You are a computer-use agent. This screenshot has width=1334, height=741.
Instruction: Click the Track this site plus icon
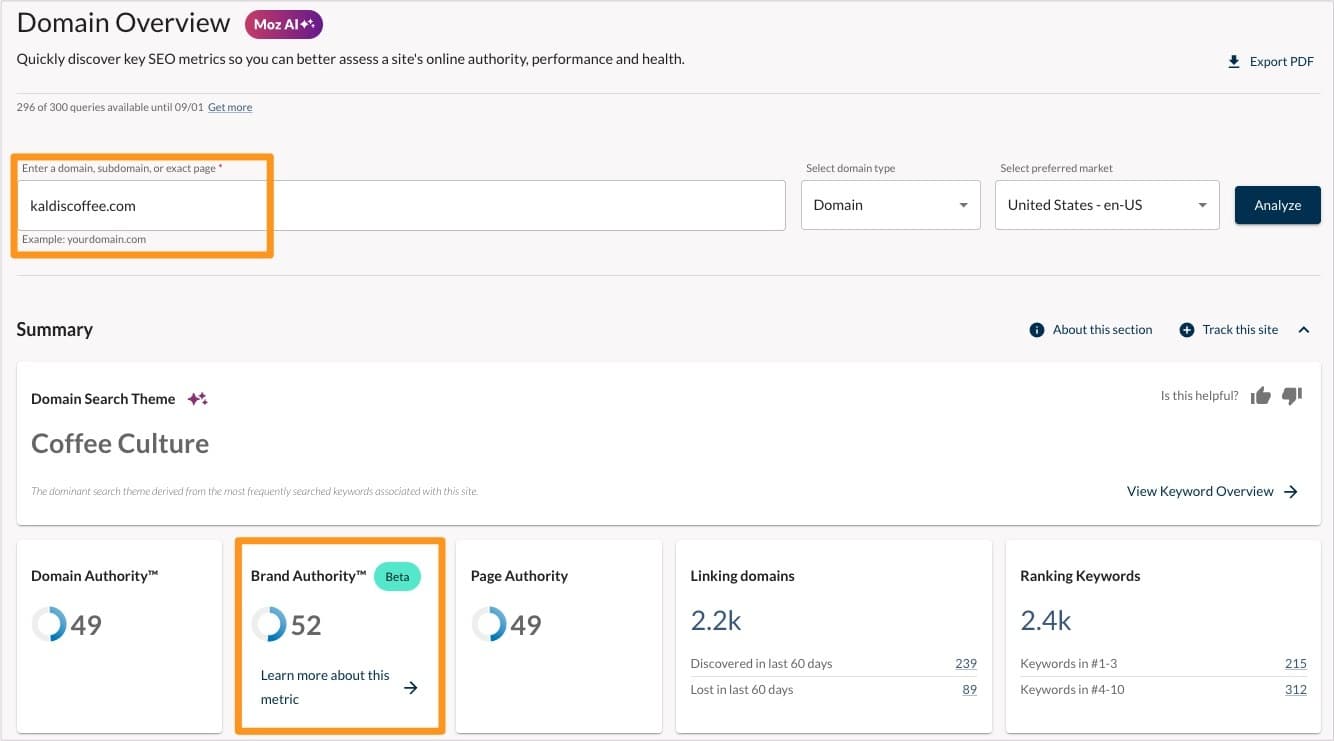tap(1187, 330)
